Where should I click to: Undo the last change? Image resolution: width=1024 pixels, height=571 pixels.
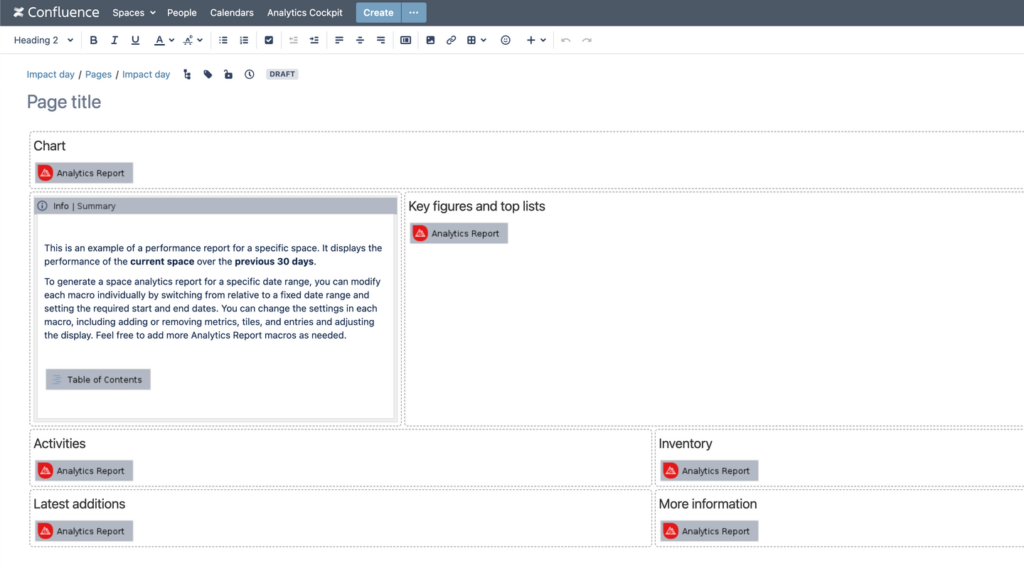(566, 40)
